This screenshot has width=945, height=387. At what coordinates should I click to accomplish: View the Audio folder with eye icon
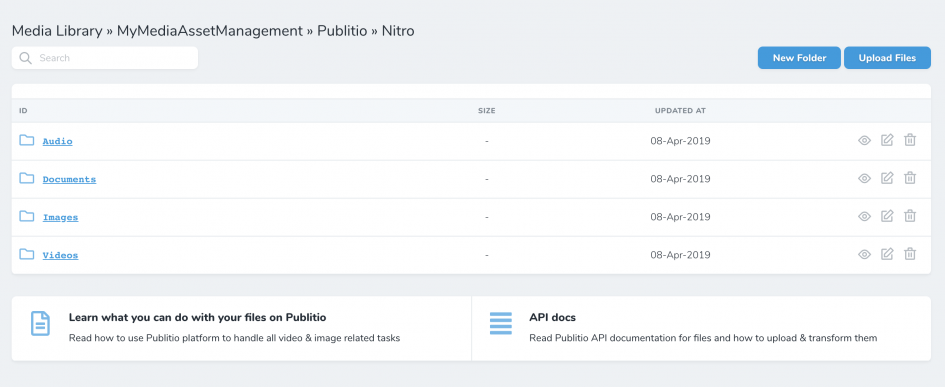pos(864,140)
